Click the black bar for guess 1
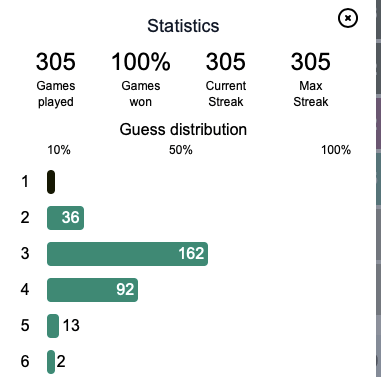Screen dimensions: 381x377 pyautogui.click(x=51, y=182)
